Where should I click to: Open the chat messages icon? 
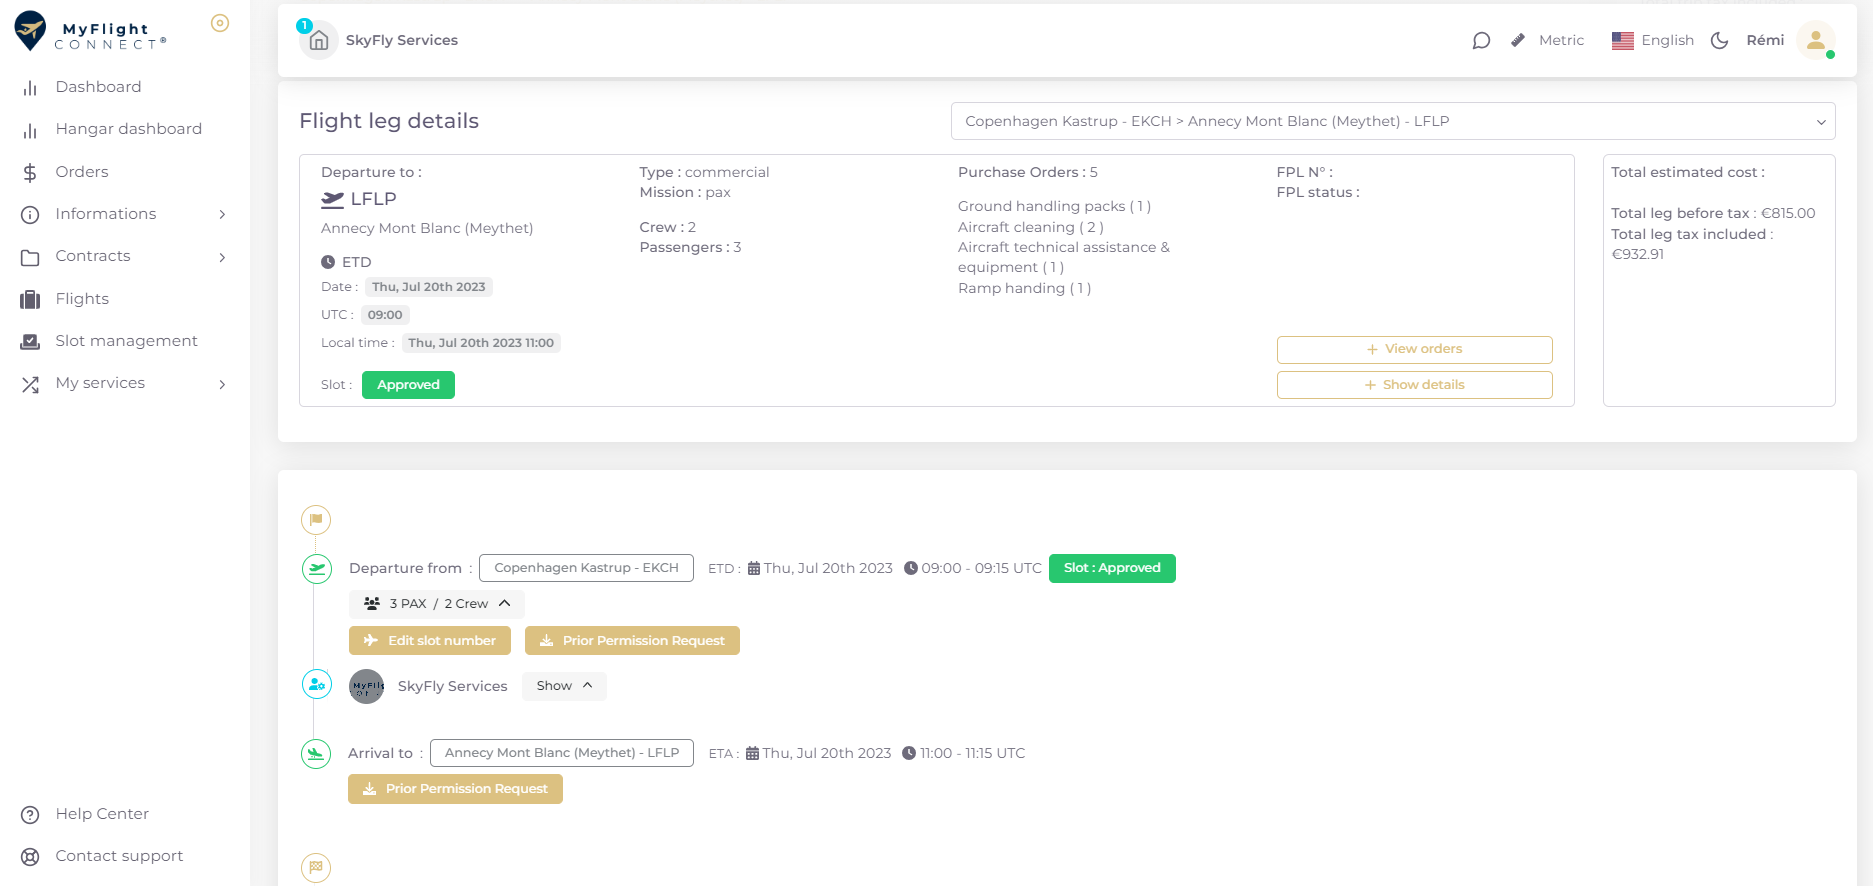pyautogui.click(x=1481, y=41)
